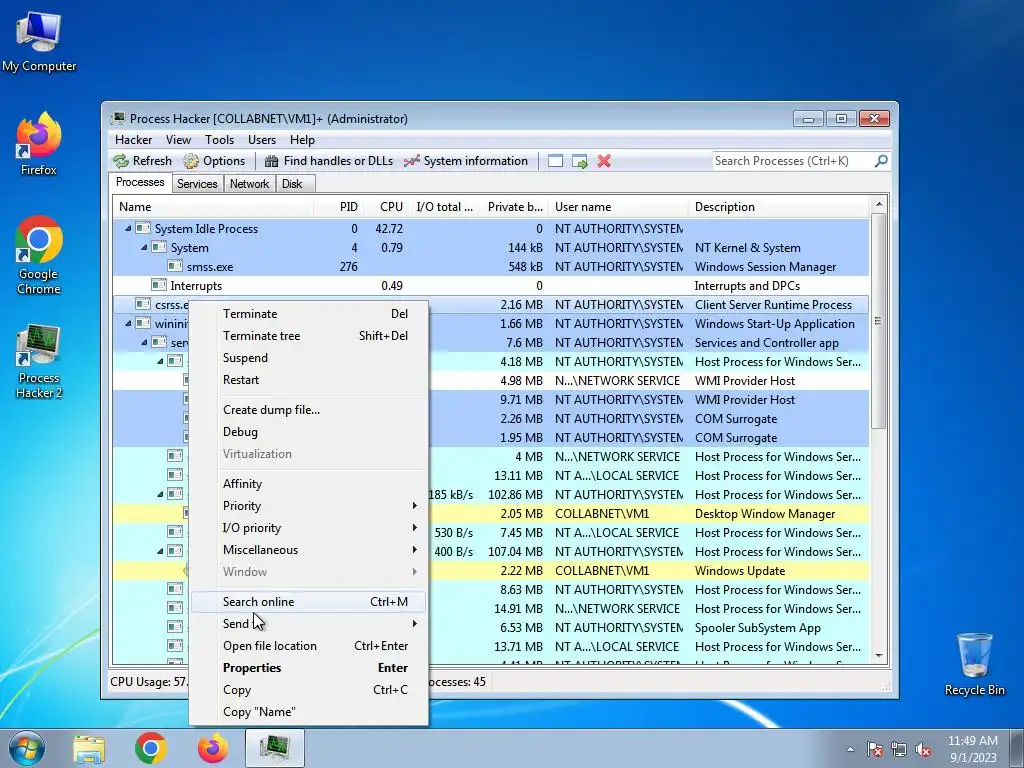1024x768 pixels.
Task: Select Suspend in the context menu
Action: pos(309,358)
